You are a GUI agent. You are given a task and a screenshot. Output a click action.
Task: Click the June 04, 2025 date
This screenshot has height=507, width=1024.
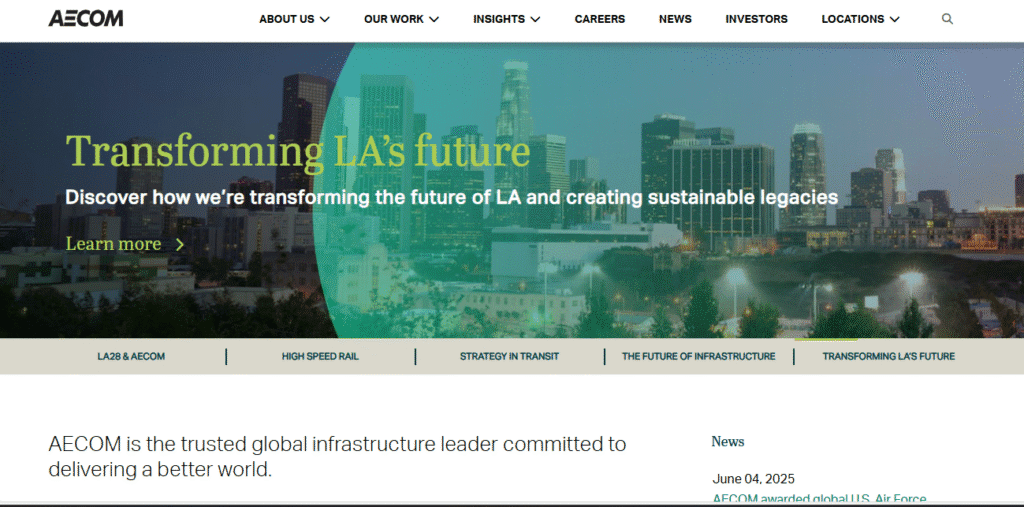754,480
